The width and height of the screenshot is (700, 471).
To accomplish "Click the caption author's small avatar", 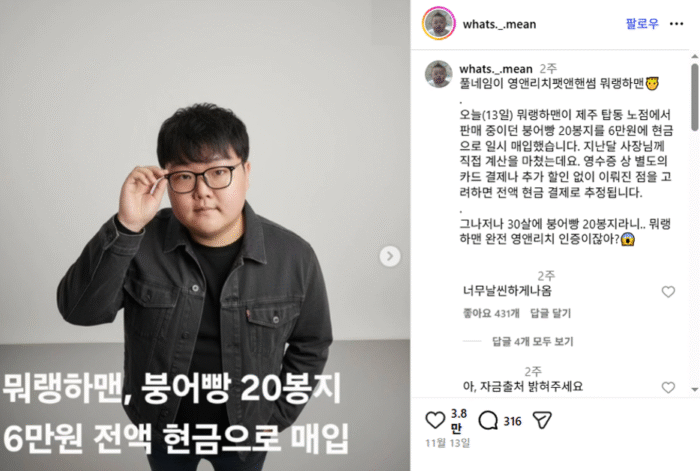I will pos(438,74).
